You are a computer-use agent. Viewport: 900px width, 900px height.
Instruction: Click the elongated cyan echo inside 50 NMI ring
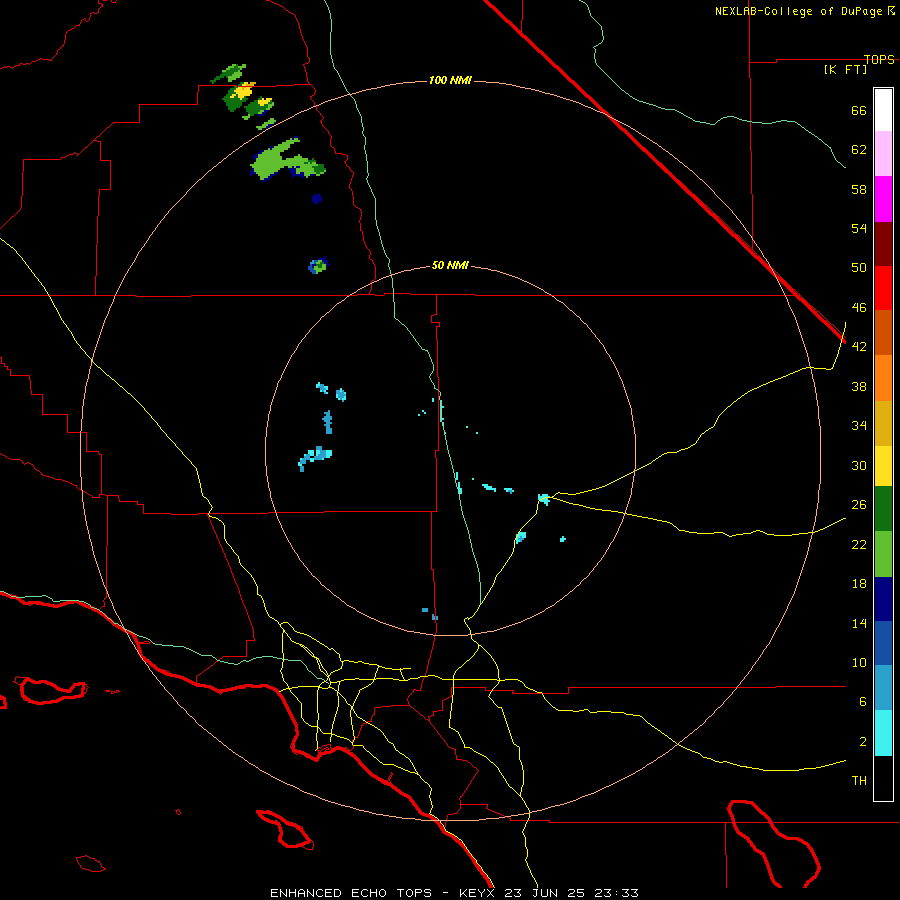pos(315,457)
